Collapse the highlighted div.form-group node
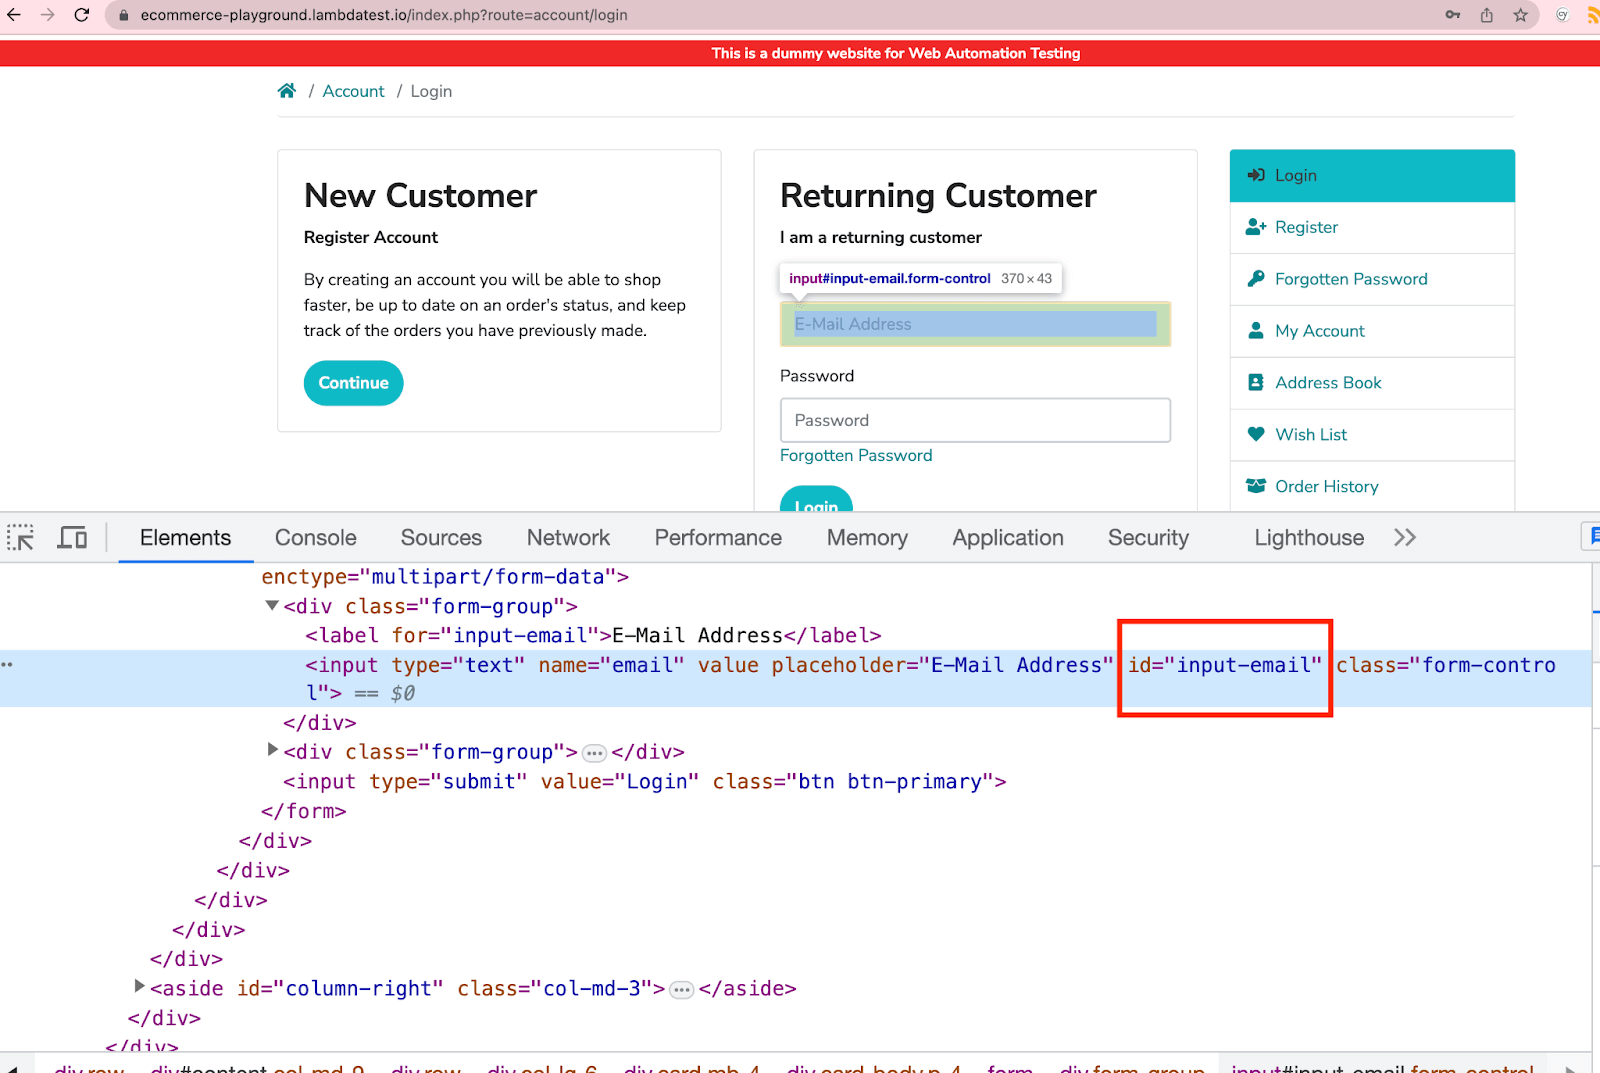 (271, 604)
